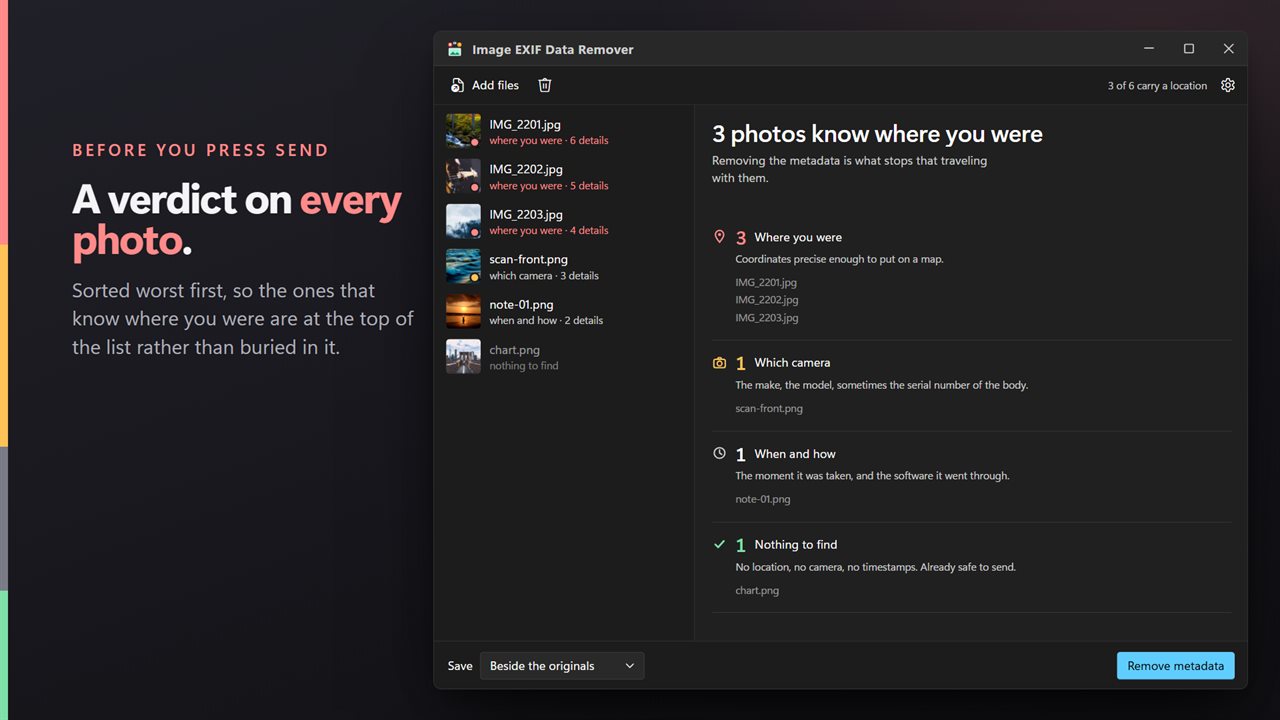Click which camera · 3 details text

544,276
